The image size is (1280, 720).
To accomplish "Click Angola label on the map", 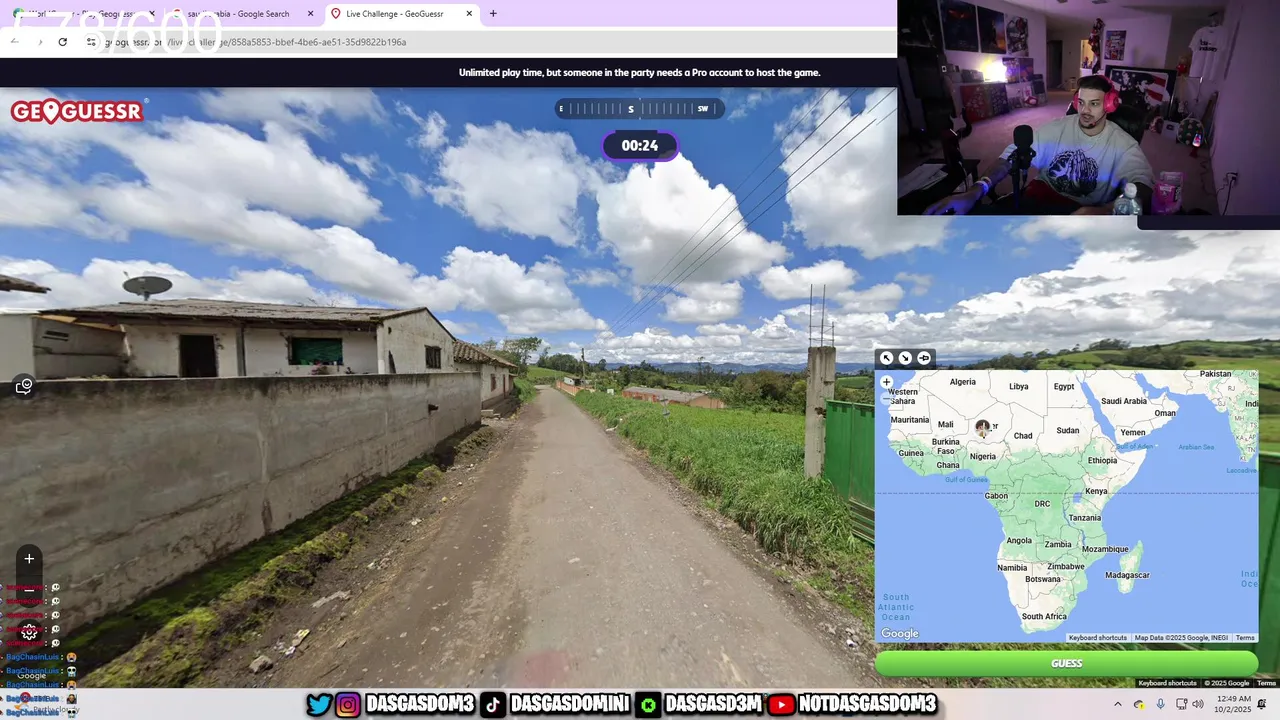I will coord(1019,540).
